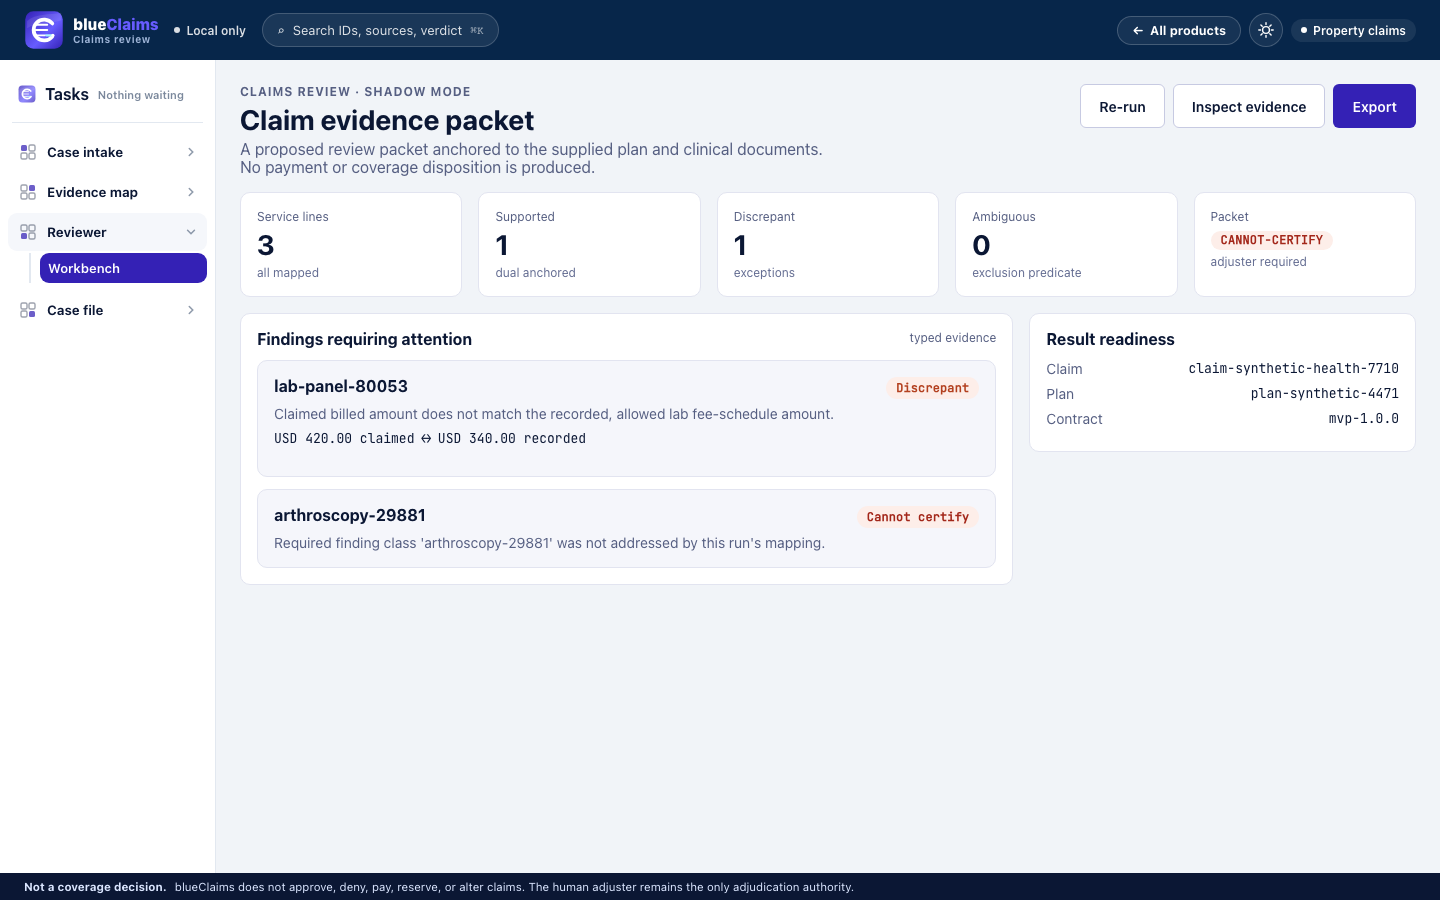Viewport: 1440px width, 900px height.
Task: Click the Re-run button
Action: (x=1122, y=106)
